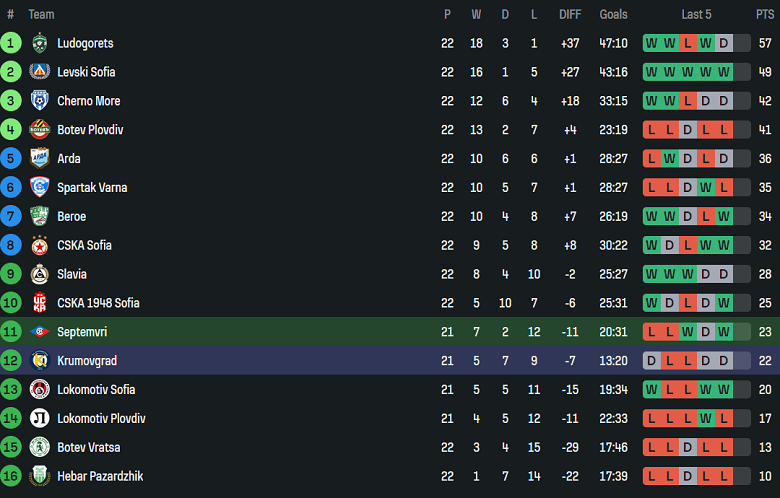This screenshot has height=498, width=780.
Task: Open the Septemvri team link
Action: click(x=83, y=332)
